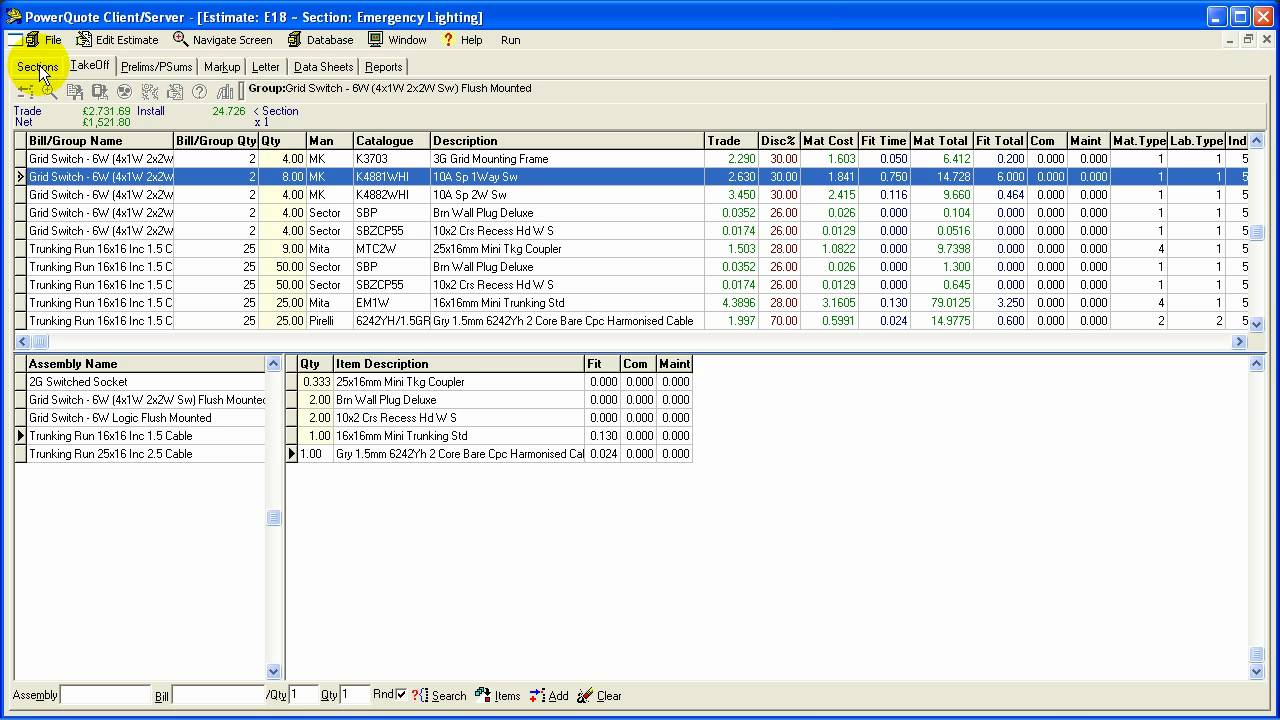Viewport: 1280px width, 720px height.
Task: Open the Navigate Screen menu
Action: tap(222, 40)
